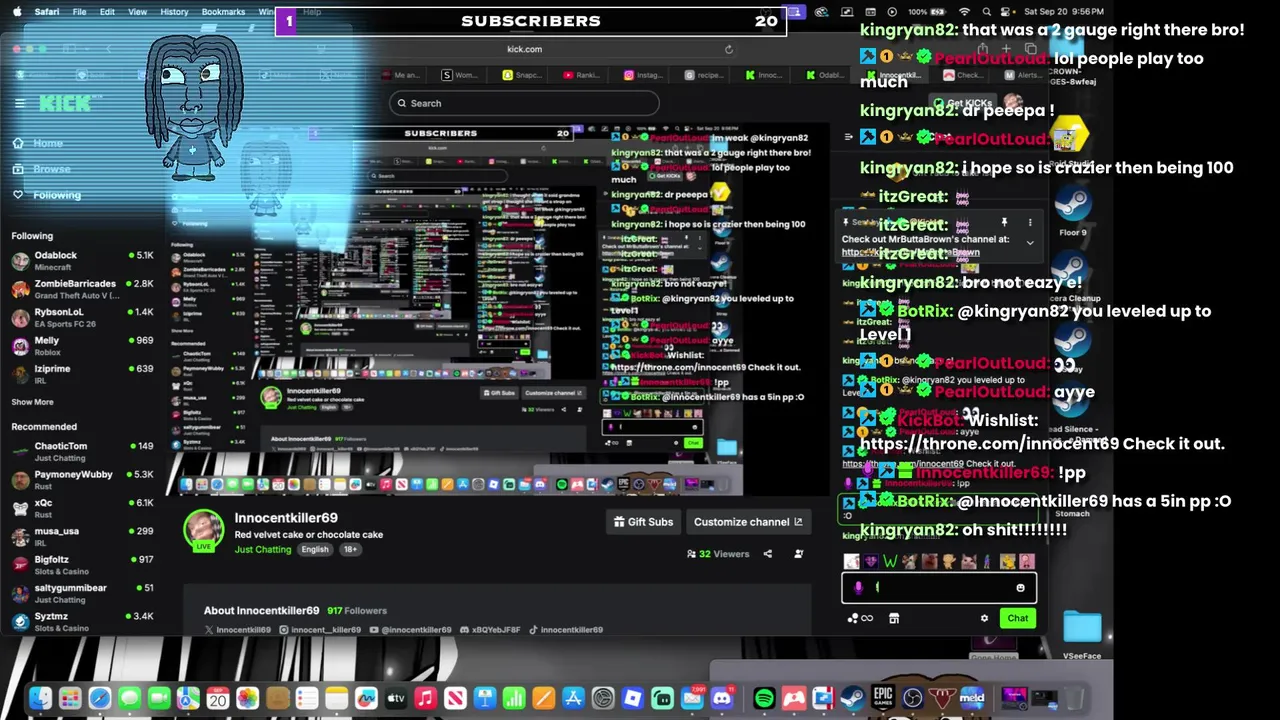Launch FaceTime from the Dock

tap(159, 698)
